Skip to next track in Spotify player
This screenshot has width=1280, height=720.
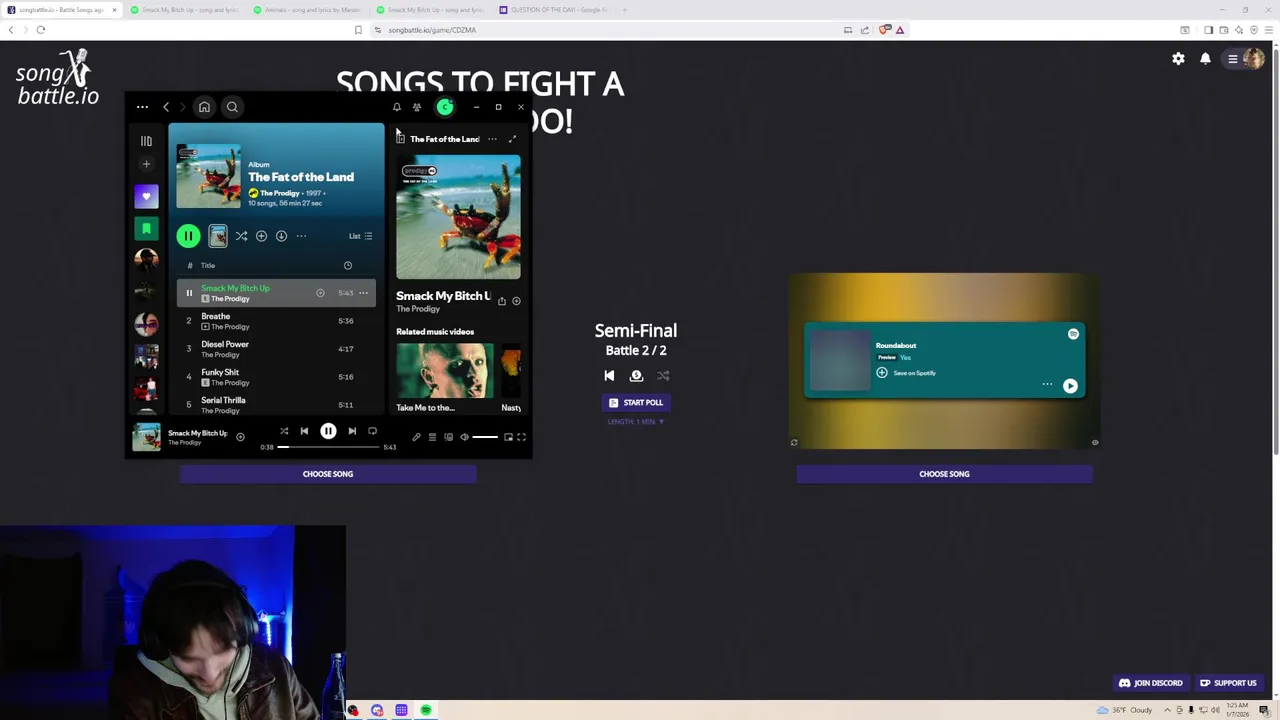(x=352, y=431)
